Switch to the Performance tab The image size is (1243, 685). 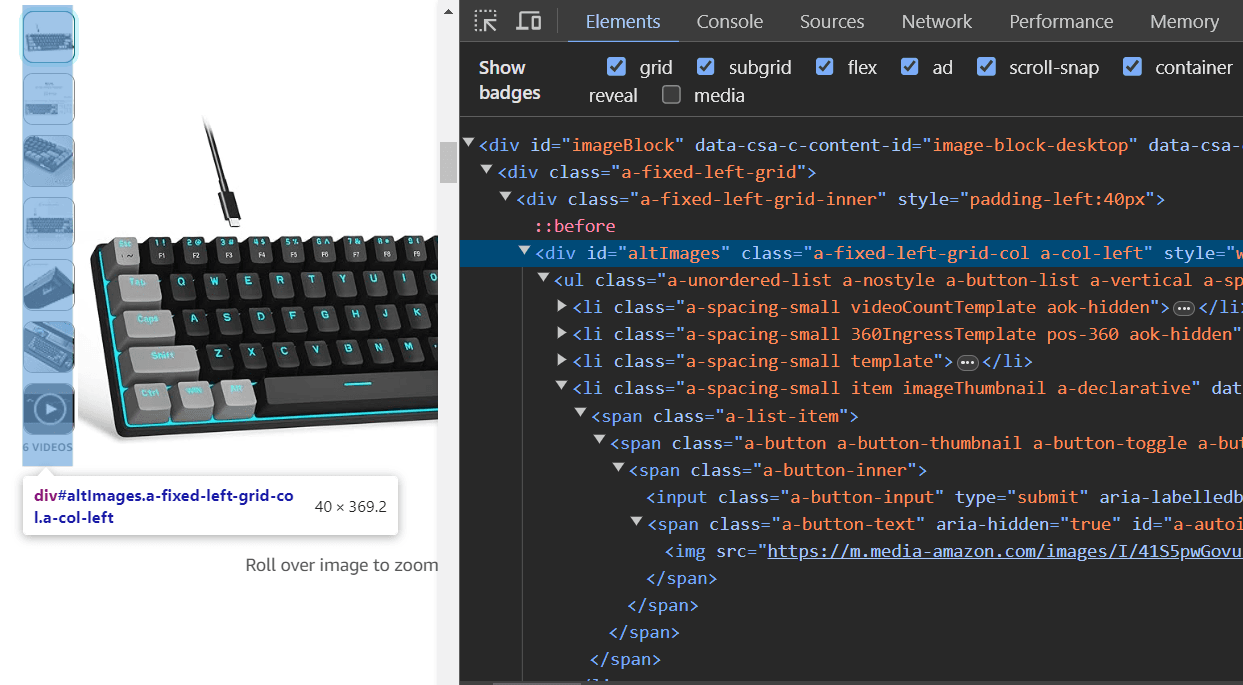click(x=1061, y=21)
